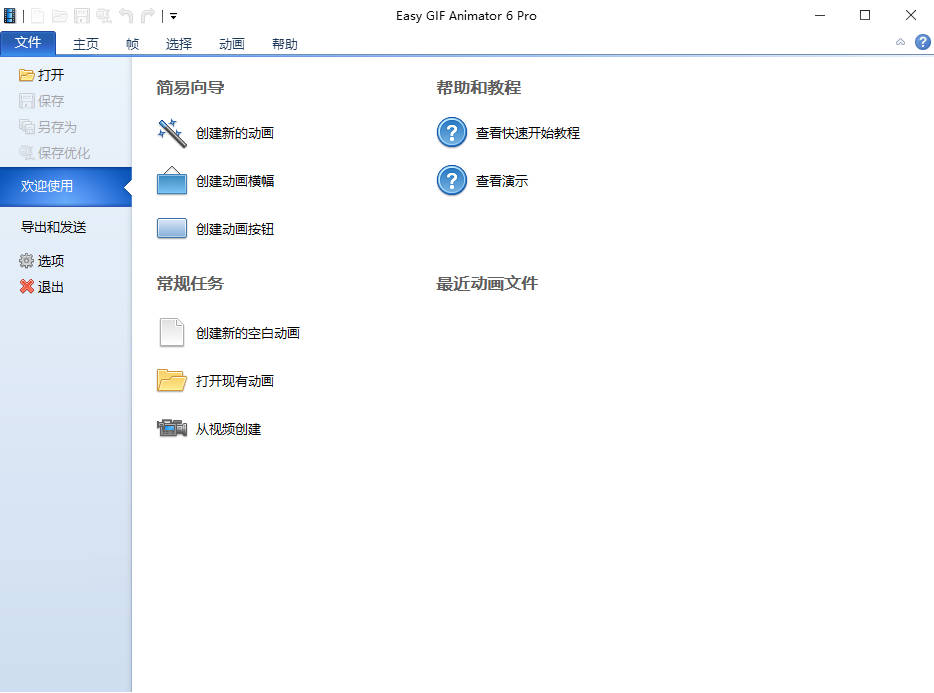Click the 常规任务 heading
The width and height of the screenshot is (934, 693).
(x=190, y=284)
